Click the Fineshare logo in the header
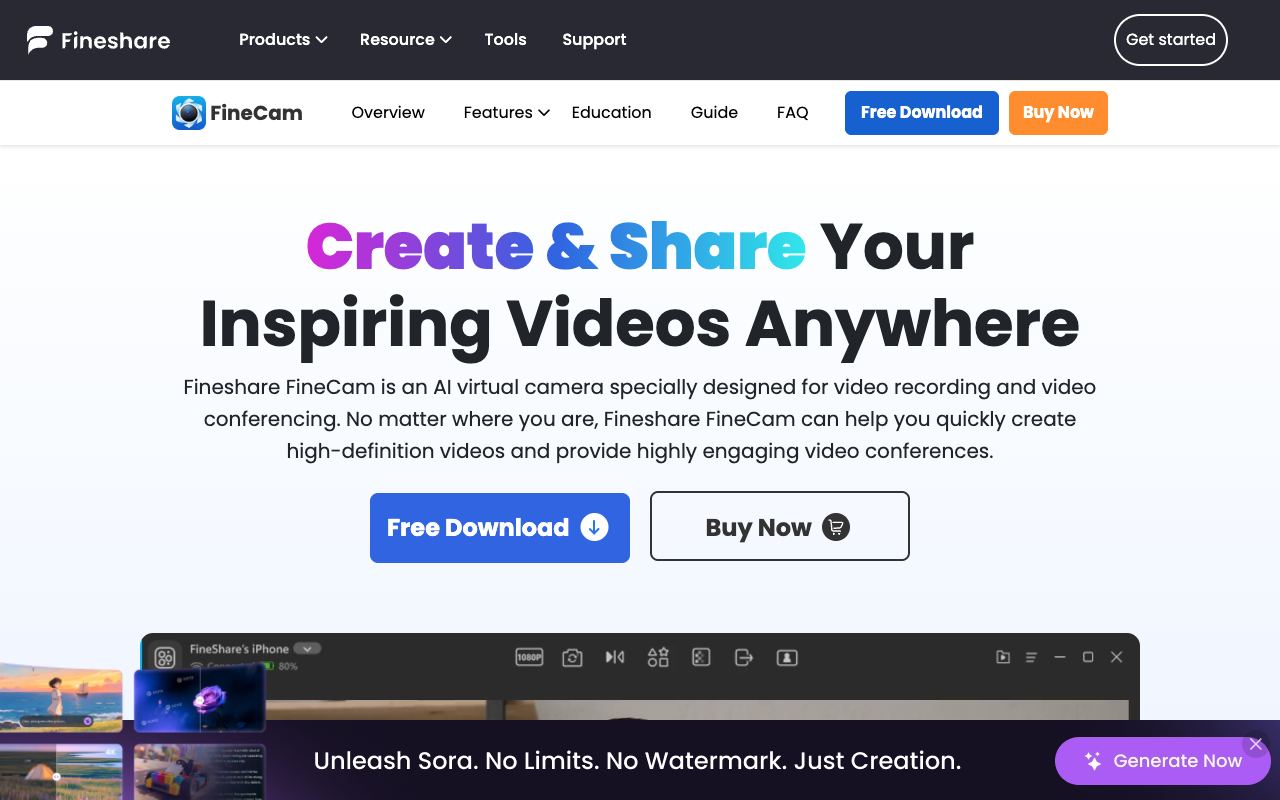Screen dimensions: 1280x800 [x=98, y=40]
